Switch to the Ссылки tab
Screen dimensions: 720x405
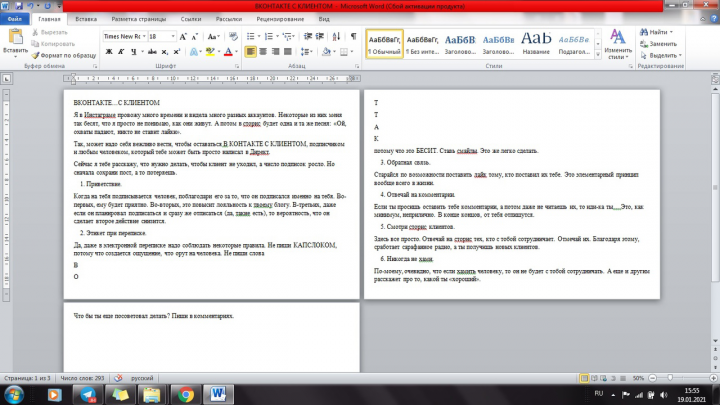tap(191, 19)
